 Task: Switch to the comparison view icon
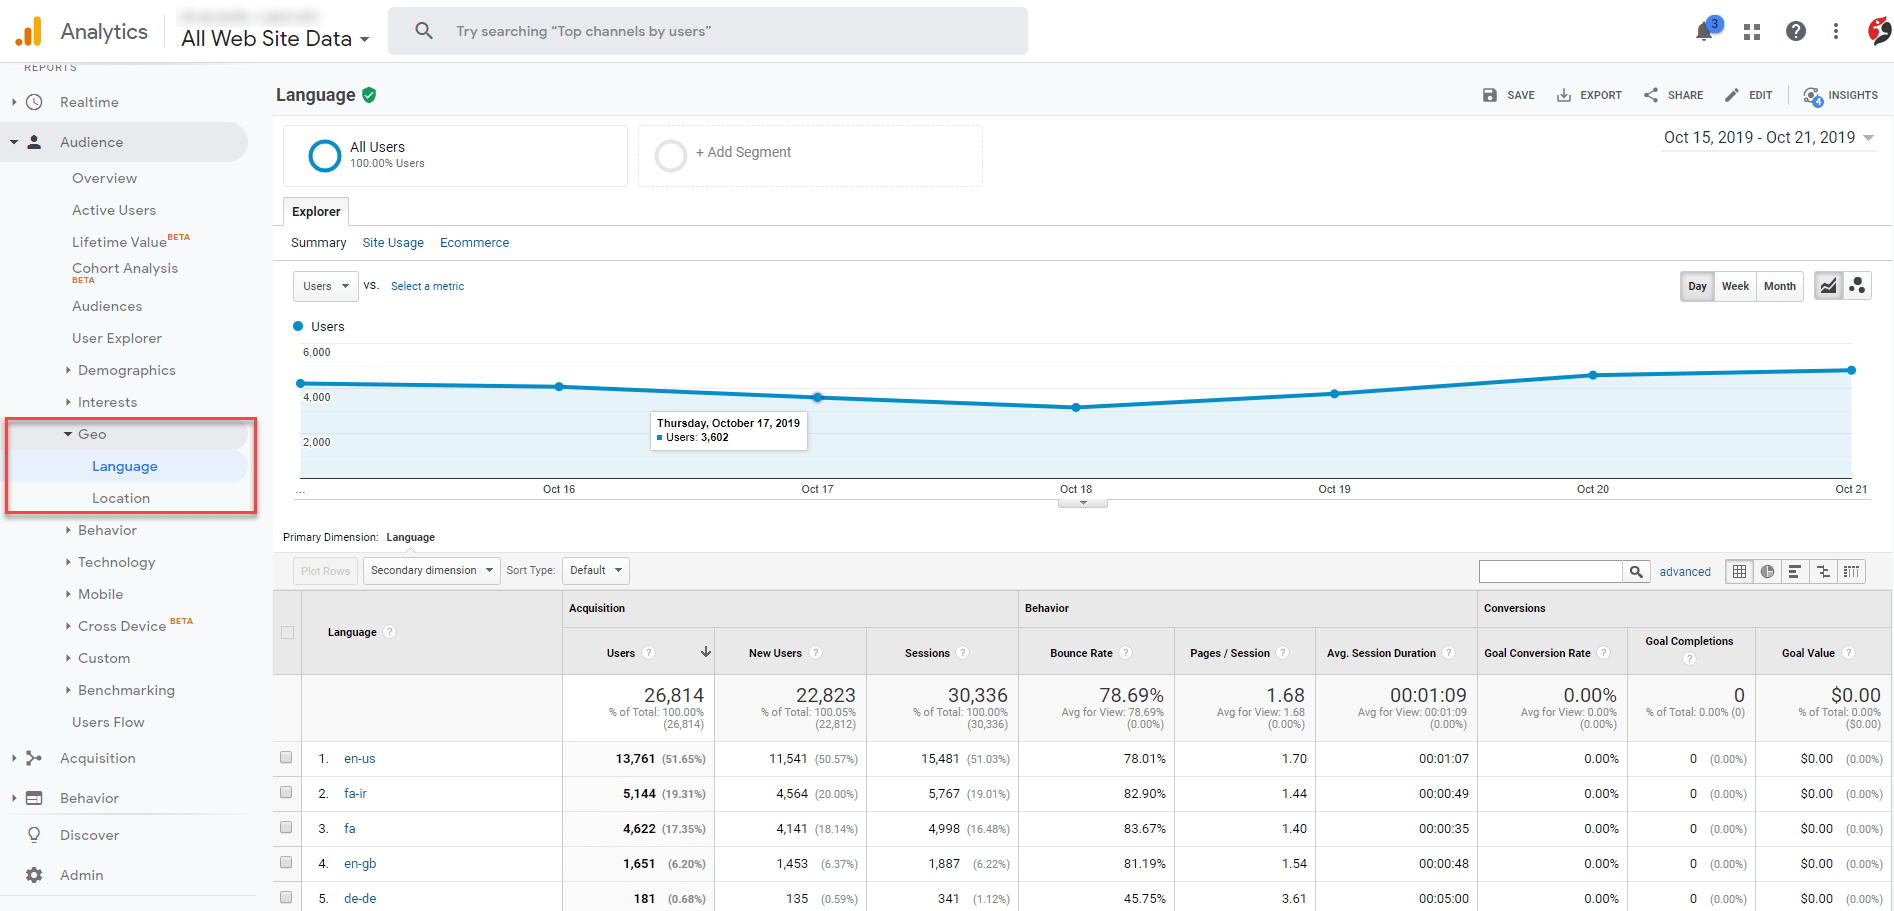click(x=1822, y=571)
